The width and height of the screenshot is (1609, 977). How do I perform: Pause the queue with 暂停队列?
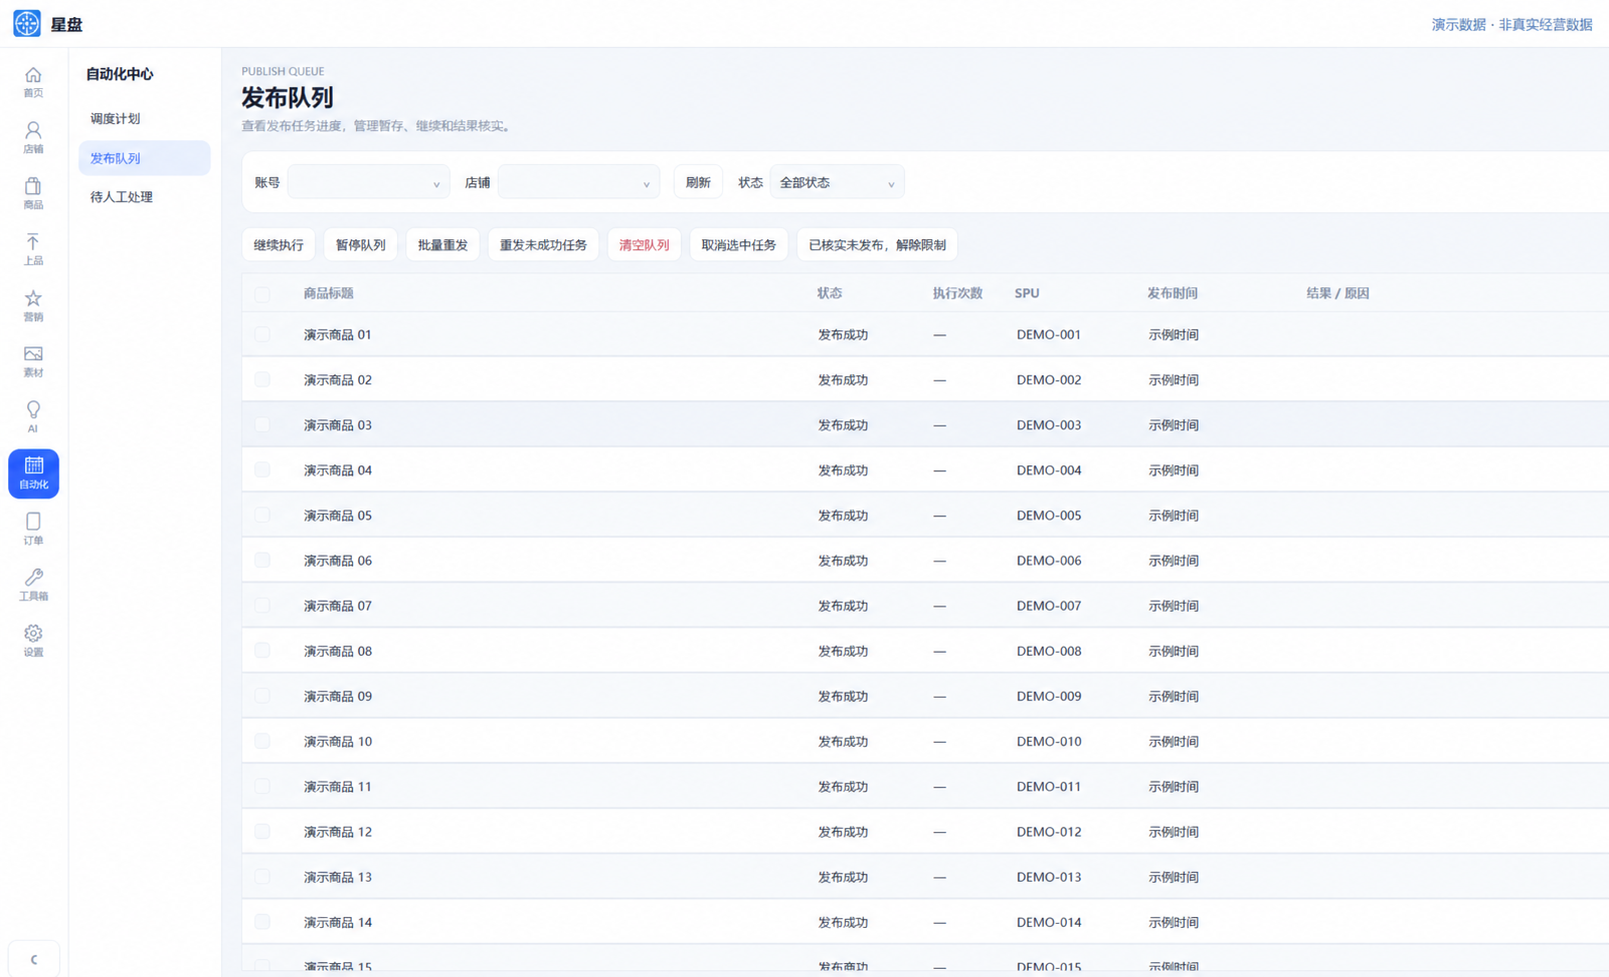coord(361,245)
